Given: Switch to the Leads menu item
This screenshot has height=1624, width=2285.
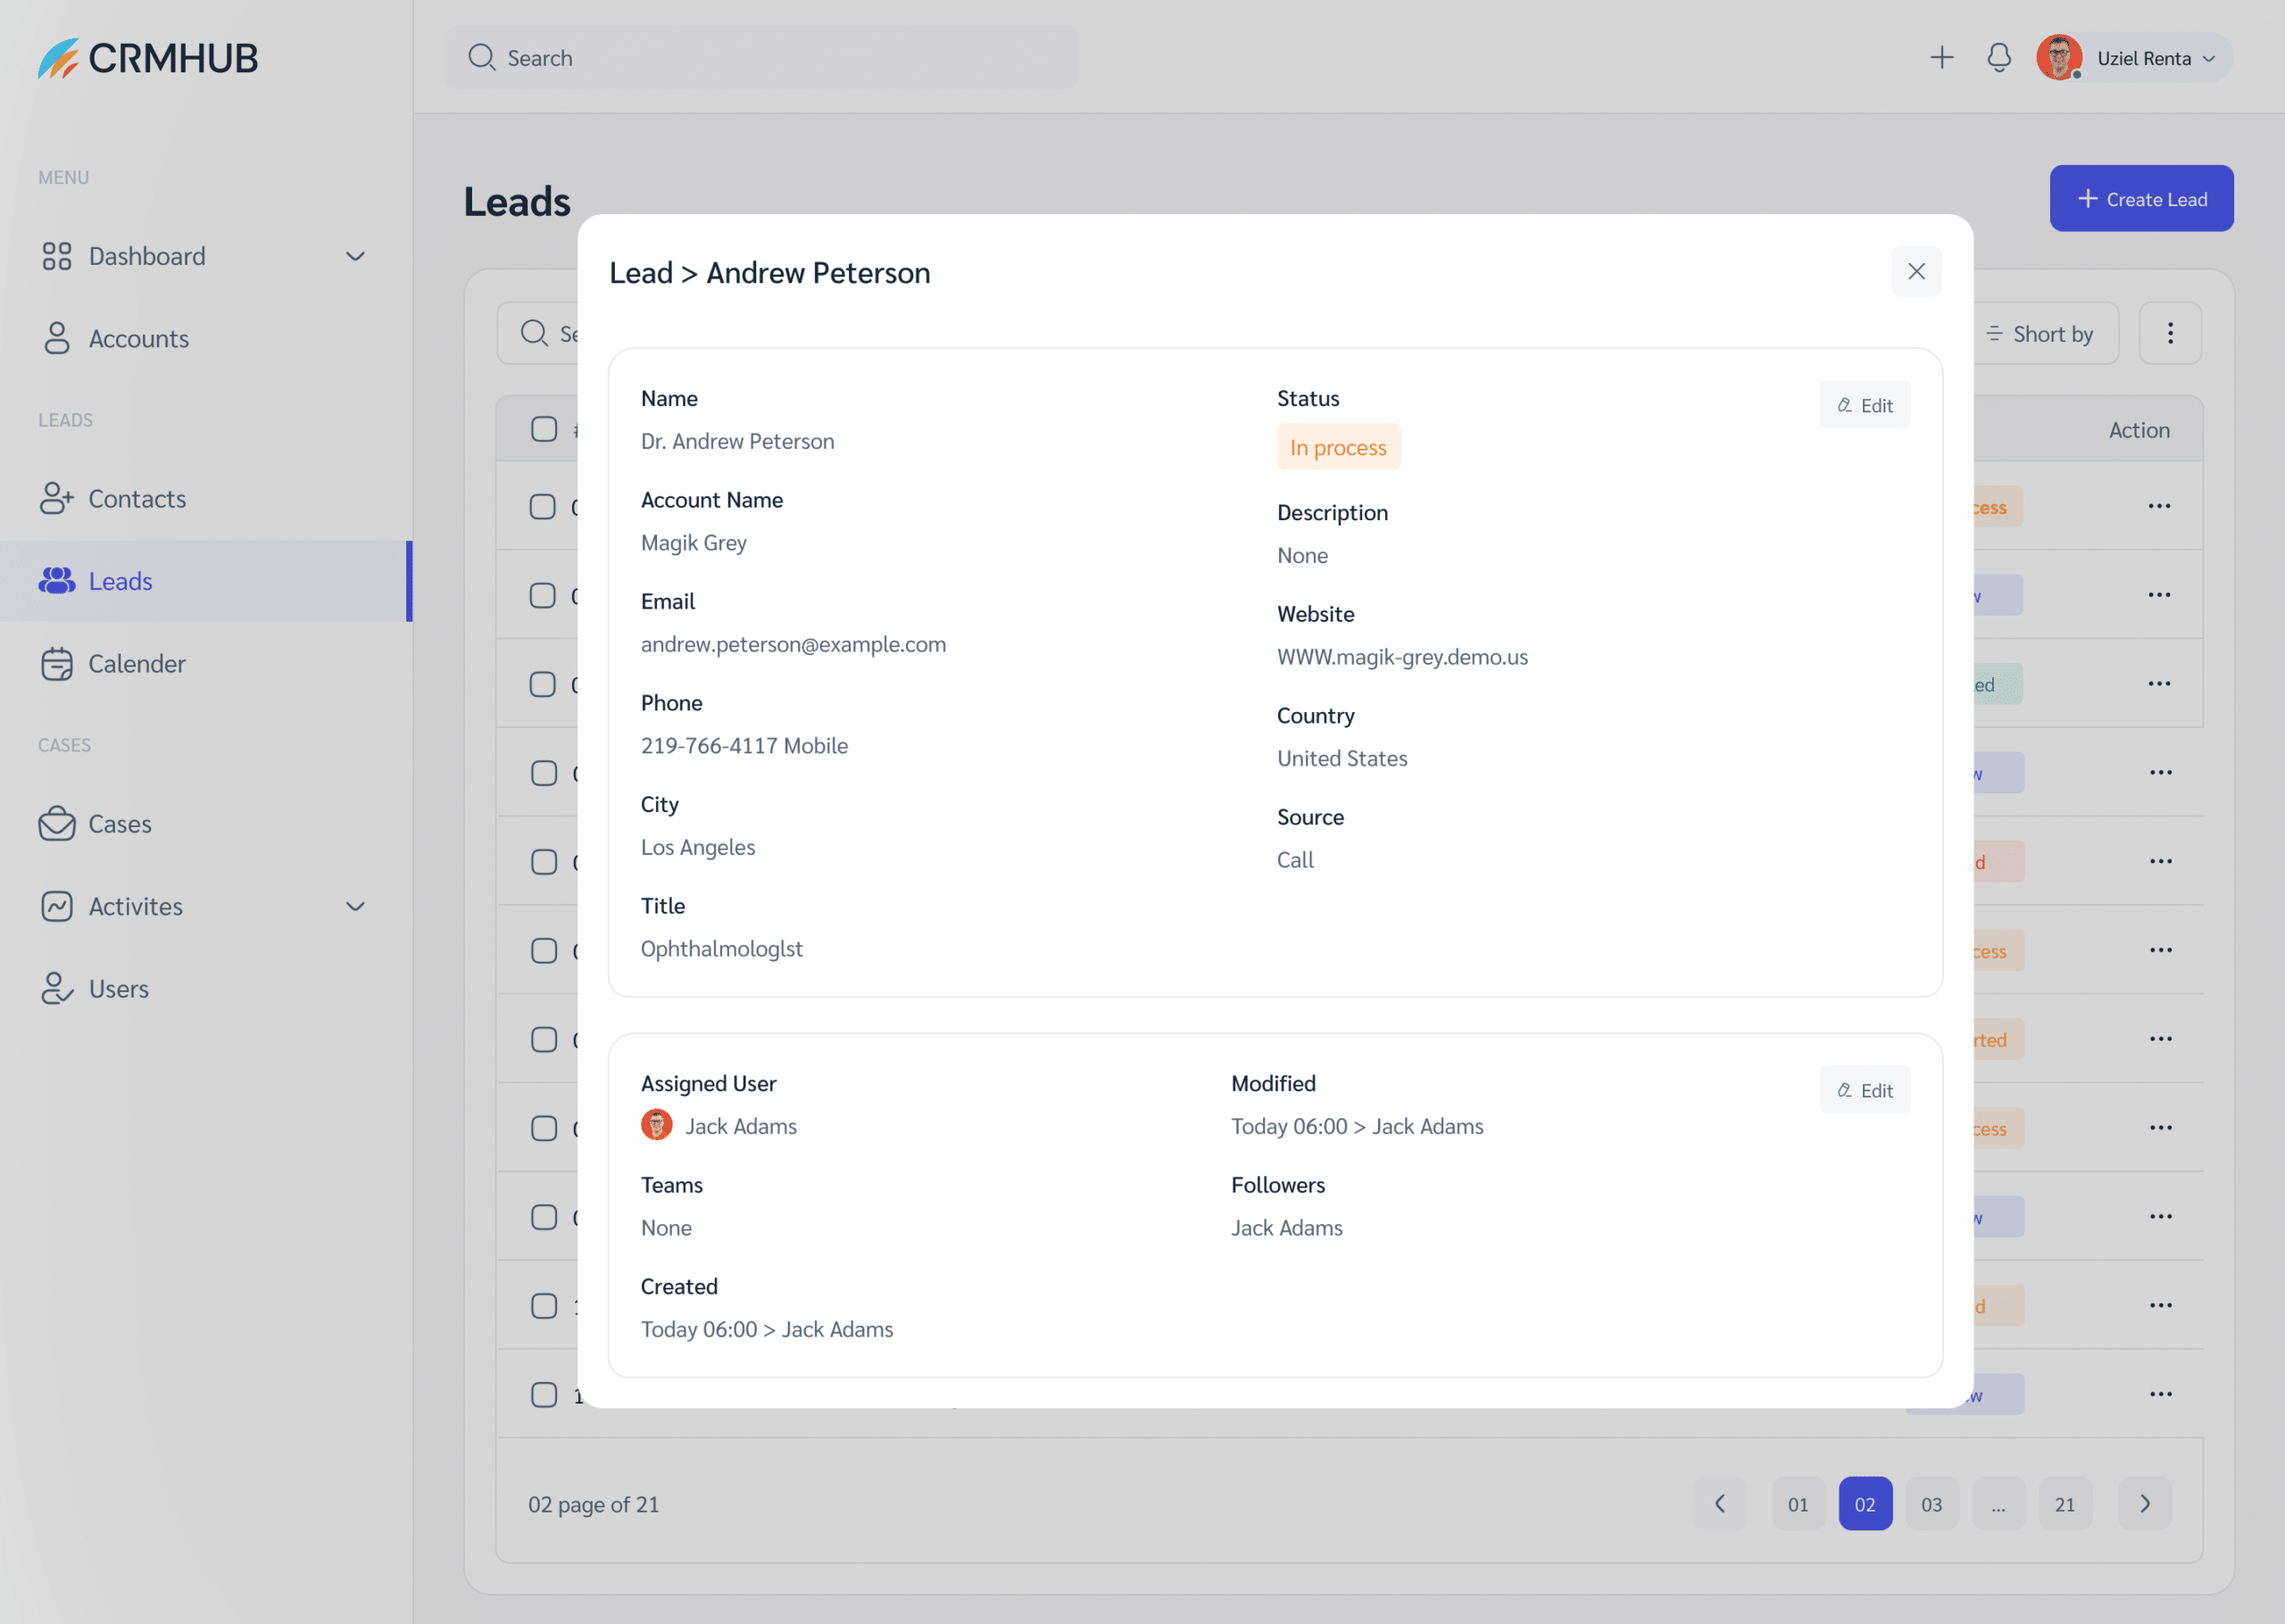Looking at the screenshot, I should coord(119,581).
